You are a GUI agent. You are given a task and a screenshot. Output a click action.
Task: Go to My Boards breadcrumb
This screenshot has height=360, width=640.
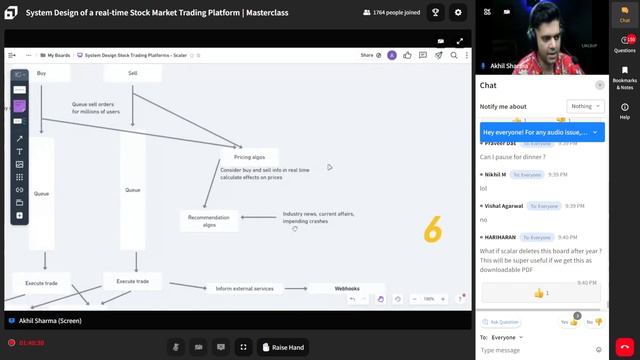[55, 55]
